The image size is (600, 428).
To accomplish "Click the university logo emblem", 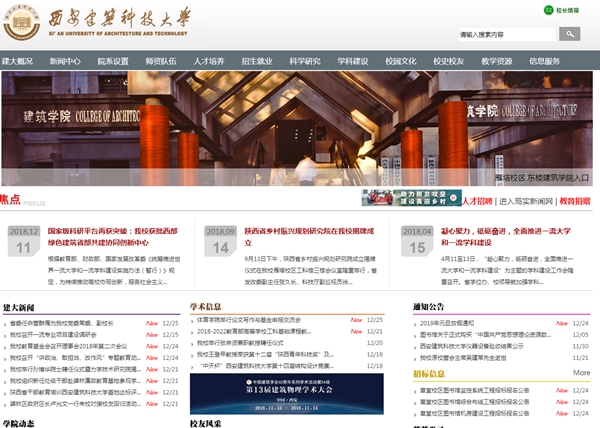I will pyautogui.click(x=22, y=22).
